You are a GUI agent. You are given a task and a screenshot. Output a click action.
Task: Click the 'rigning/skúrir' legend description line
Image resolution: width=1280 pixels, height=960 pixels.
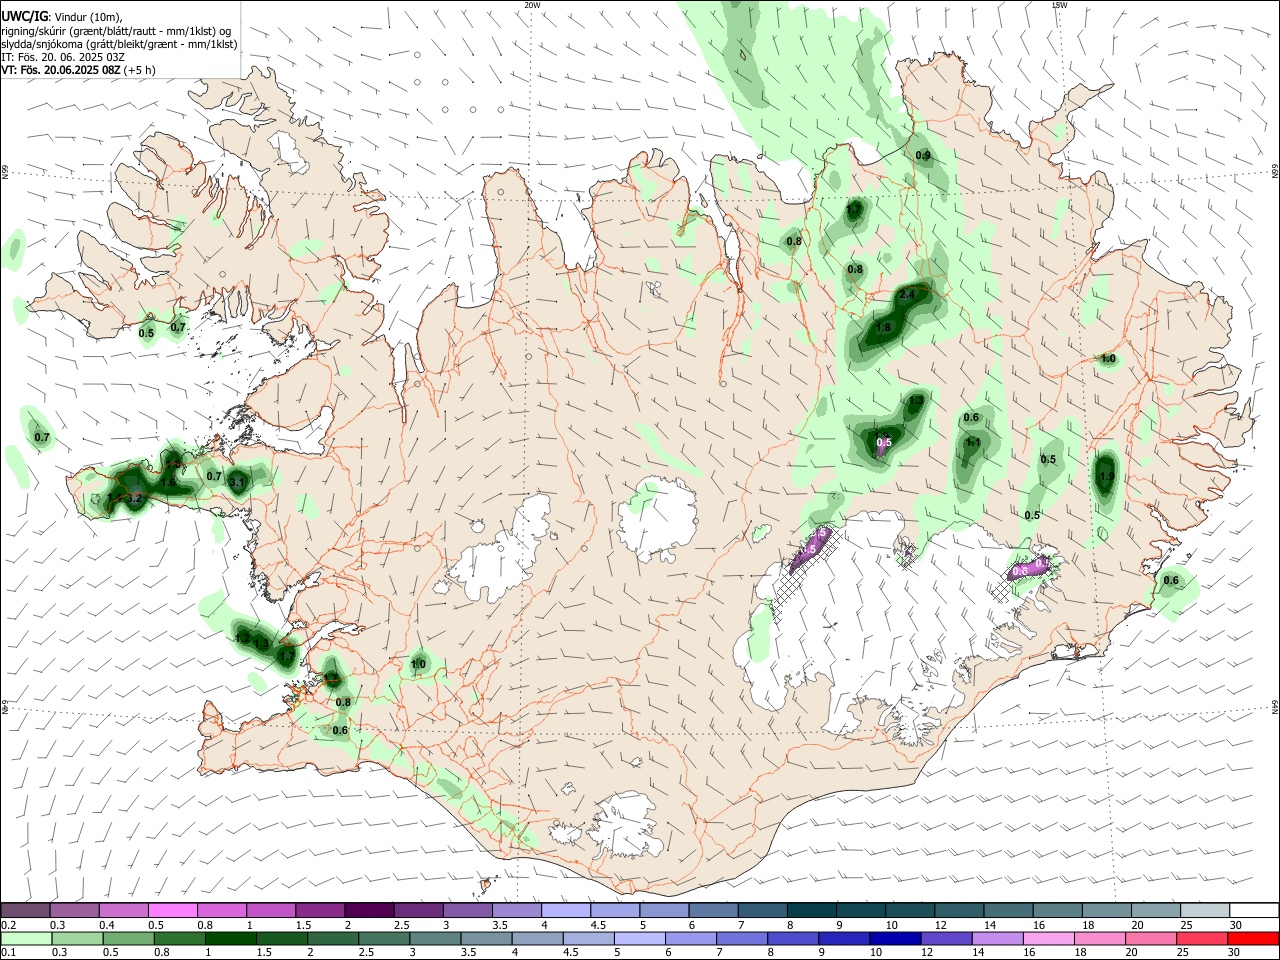(x=116, y=31)
